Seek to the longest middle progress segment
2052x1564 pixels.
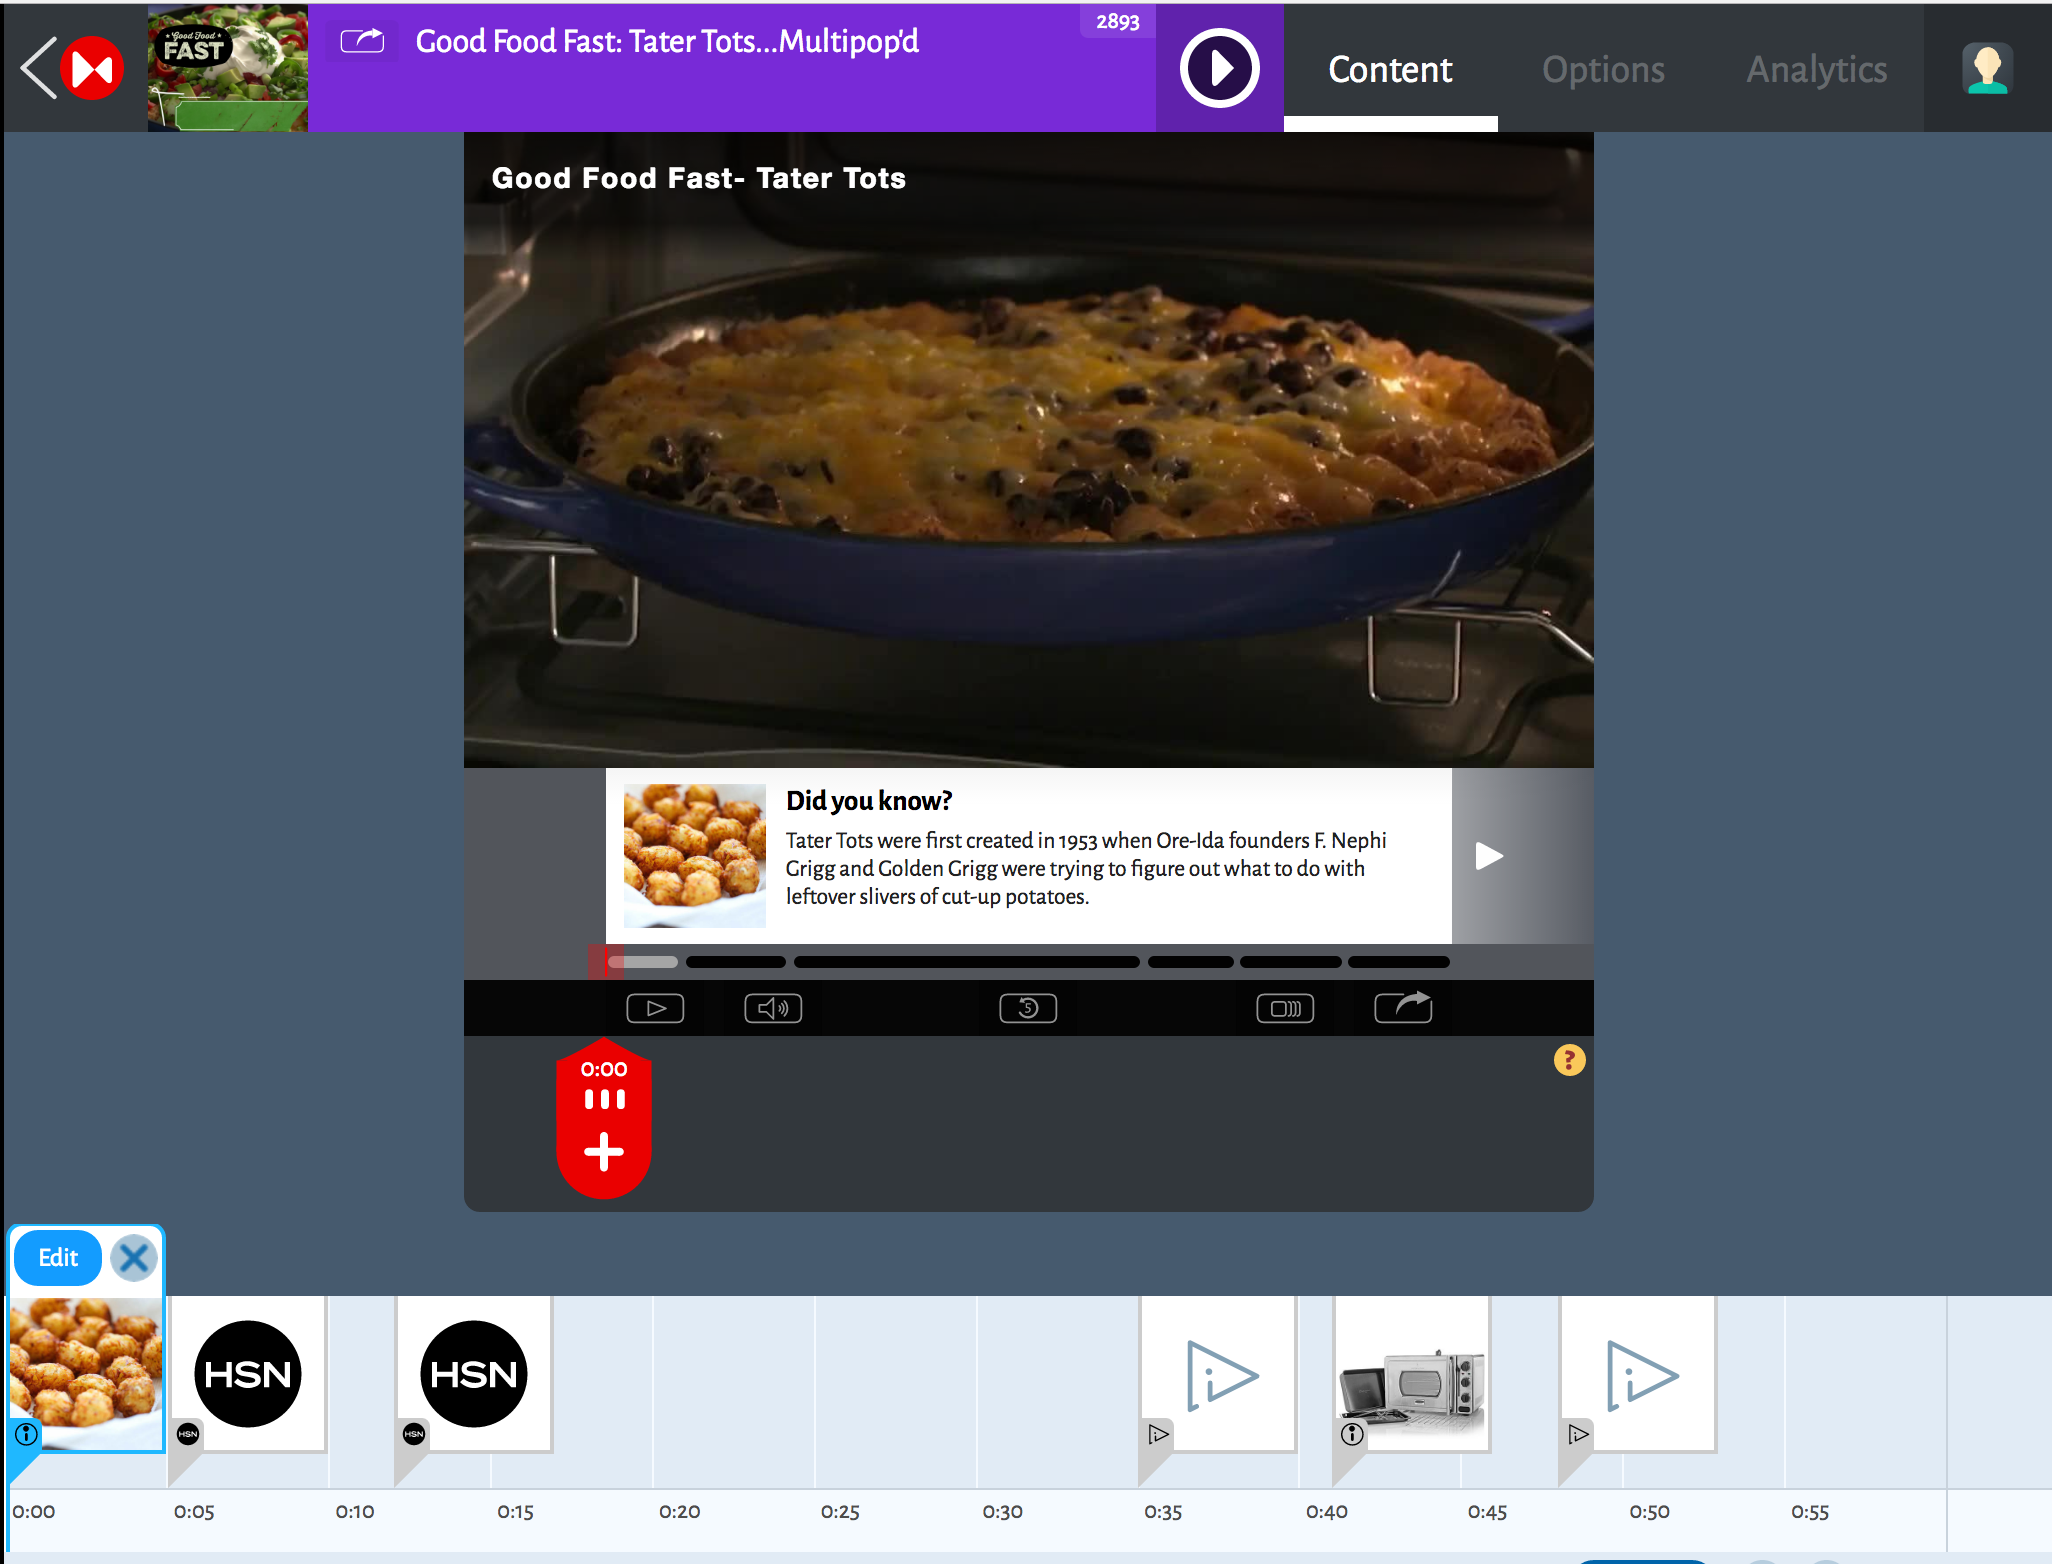[966, 962]
